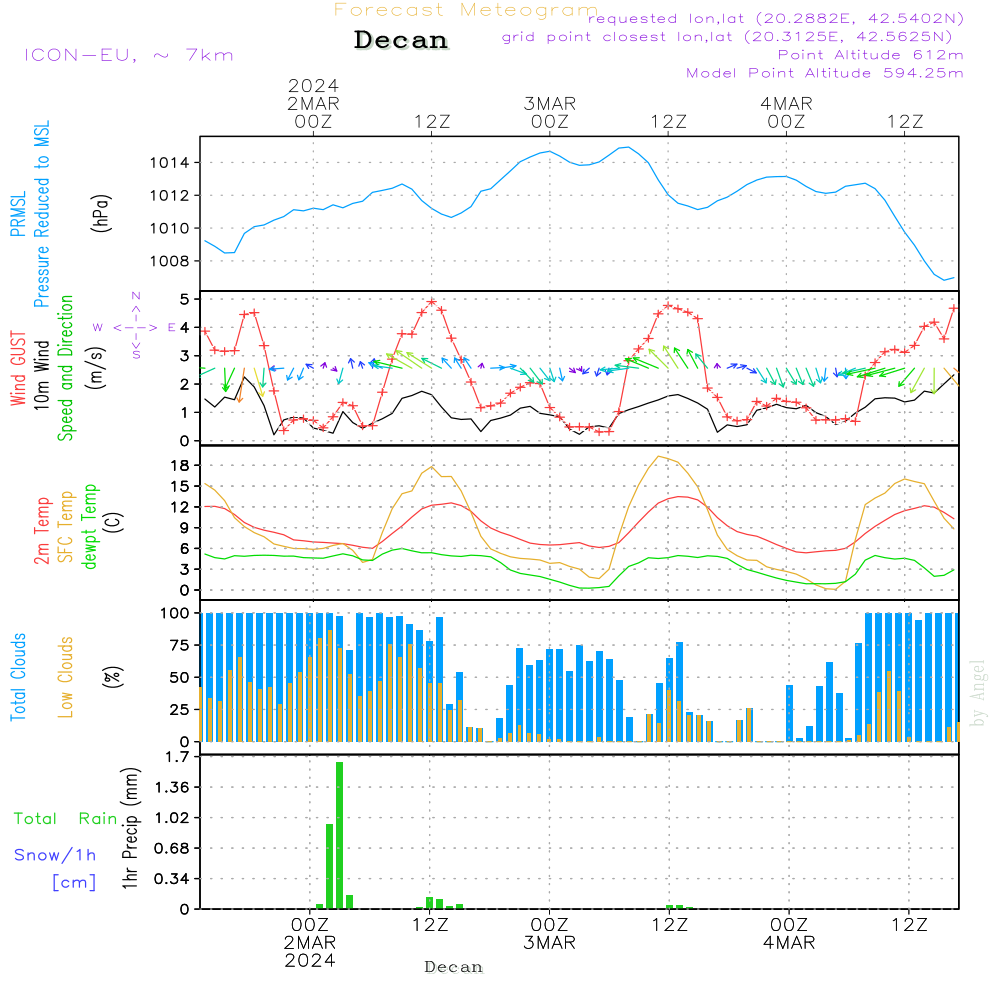This screenshot has height=1000, width=1000.
Task: Click the 'ICON-EU, ~ 7km' model label
Action: click(x=129, y=55)
